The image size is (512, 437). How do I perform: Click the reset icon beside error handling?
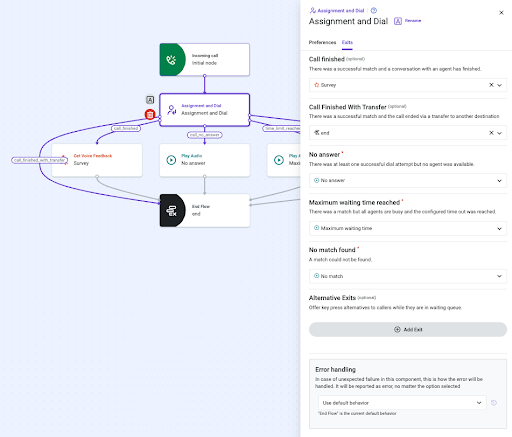click(x=494, y=403)
